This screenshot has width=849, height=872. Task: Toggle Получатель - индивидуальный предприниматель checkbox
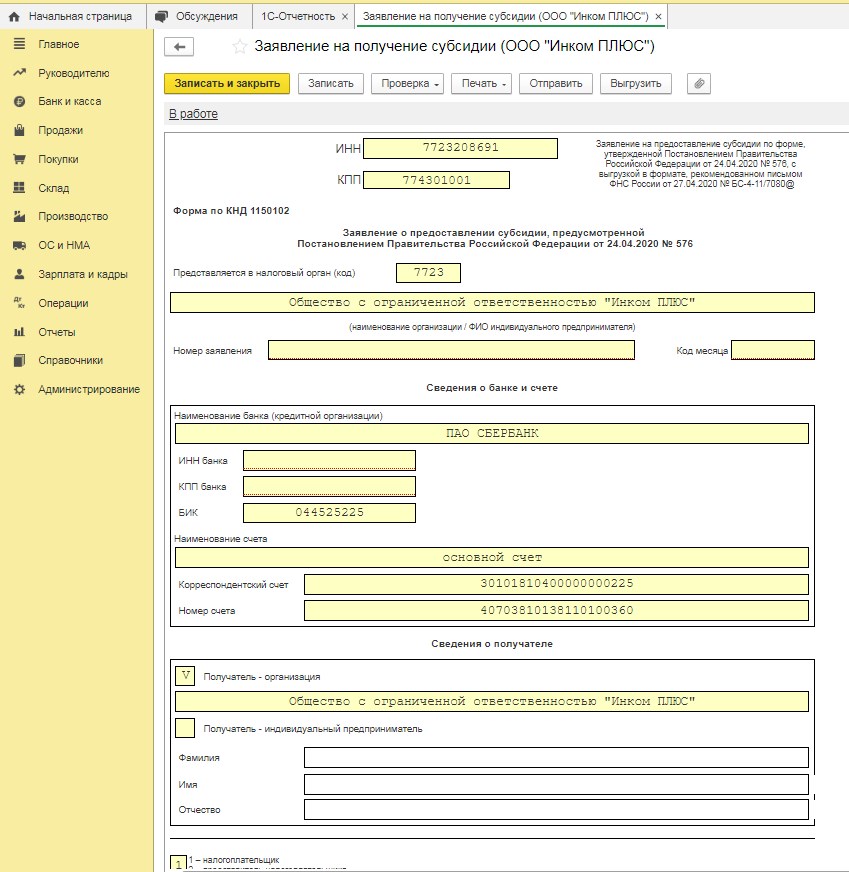(185, 728)
